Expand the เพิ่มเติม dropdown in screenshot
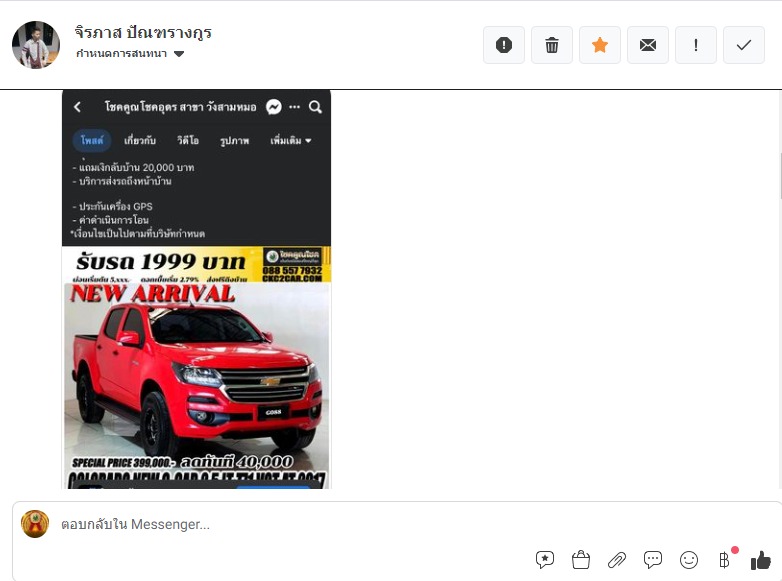Viewport: 782px width, 581px height. (291, 141)
